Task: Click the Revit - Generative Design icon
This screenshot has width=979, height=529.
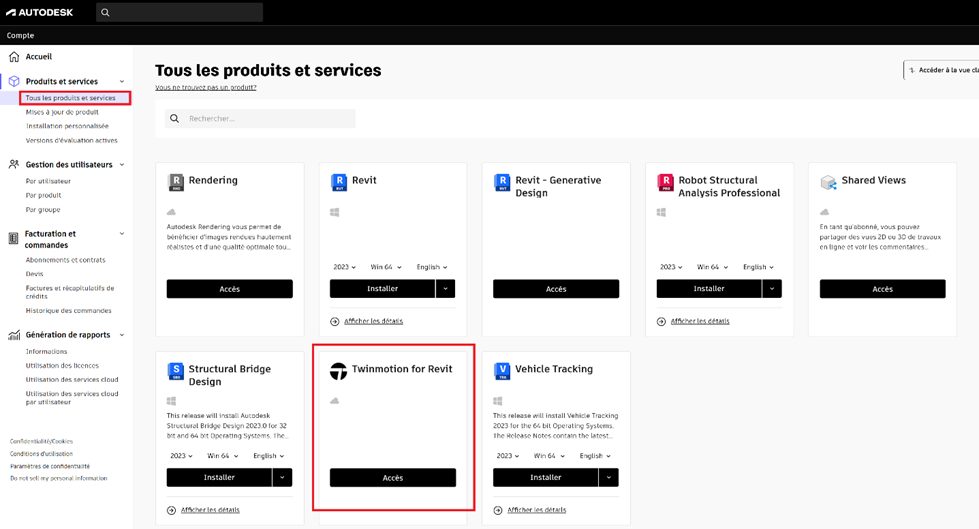Action: 502,182
